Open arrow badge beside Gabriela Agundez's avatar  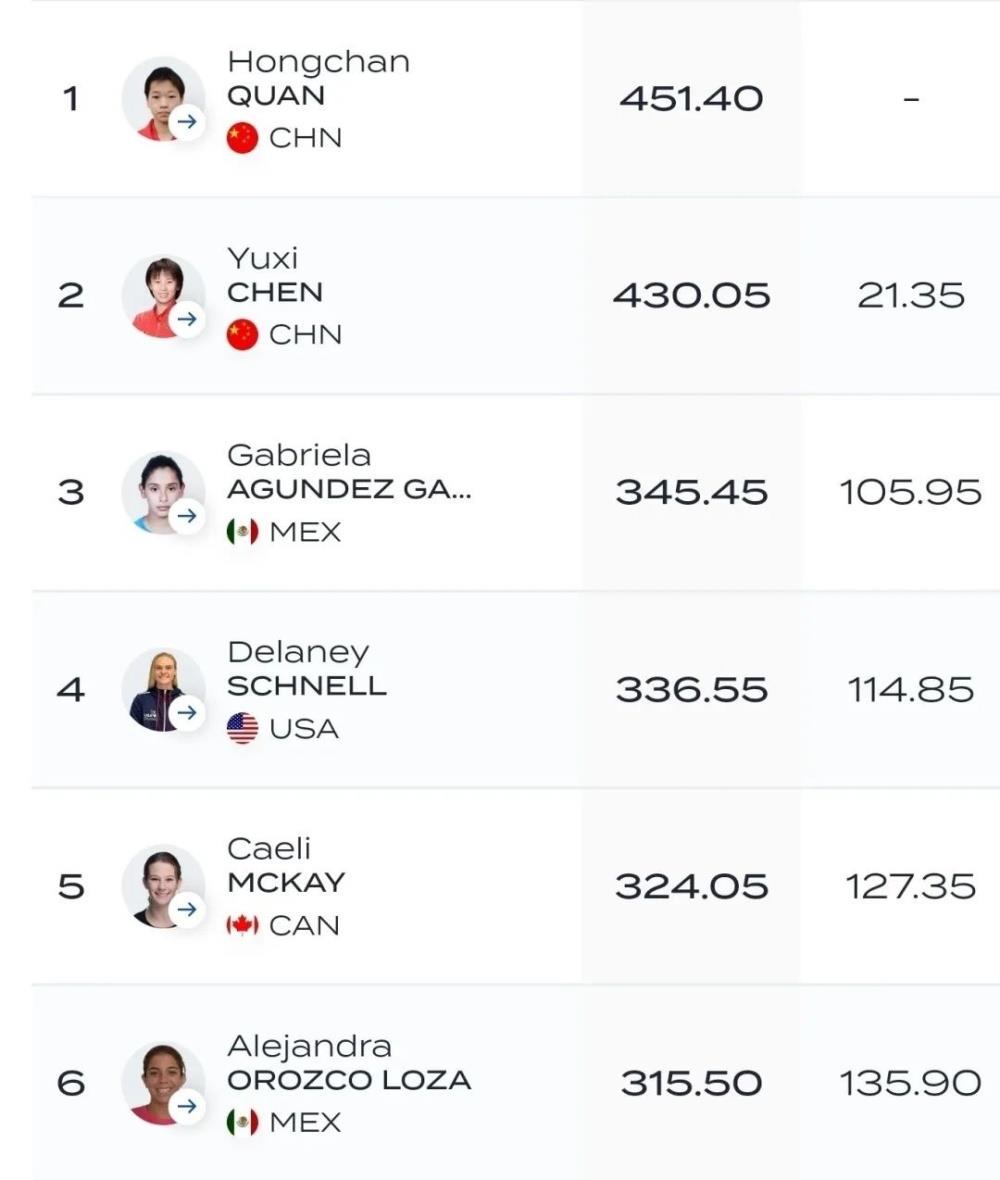[x=187, y=516]
